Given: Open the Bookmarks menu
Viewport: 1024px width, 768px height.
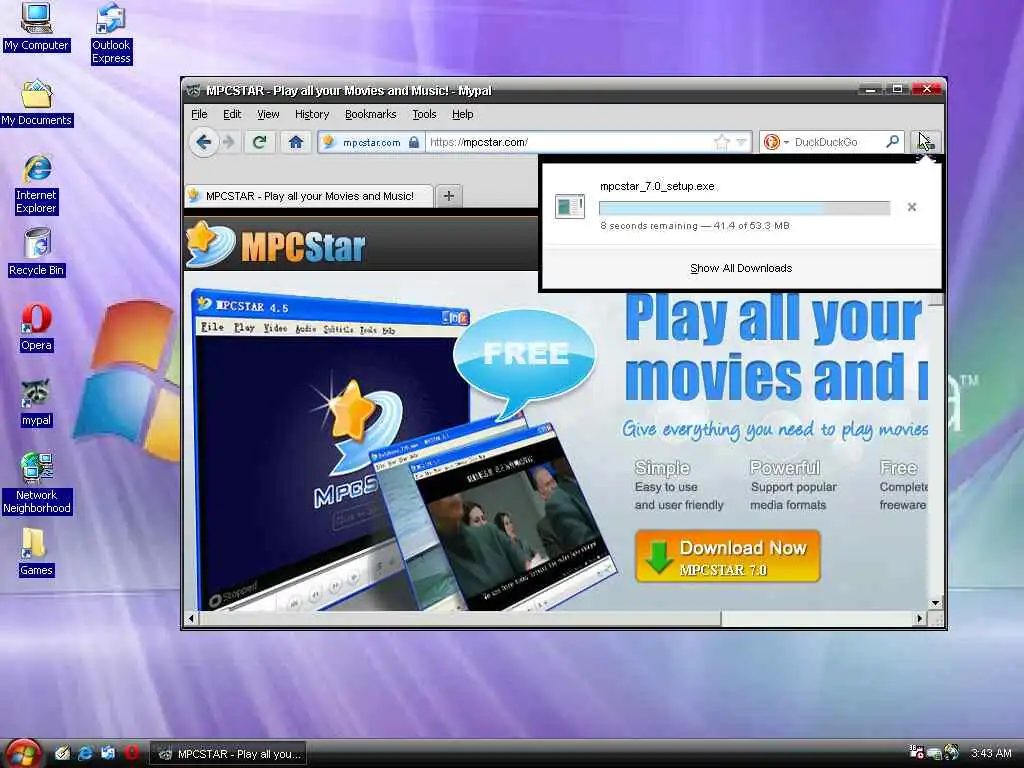Looking at the screenshot, I should coord(370,114).
